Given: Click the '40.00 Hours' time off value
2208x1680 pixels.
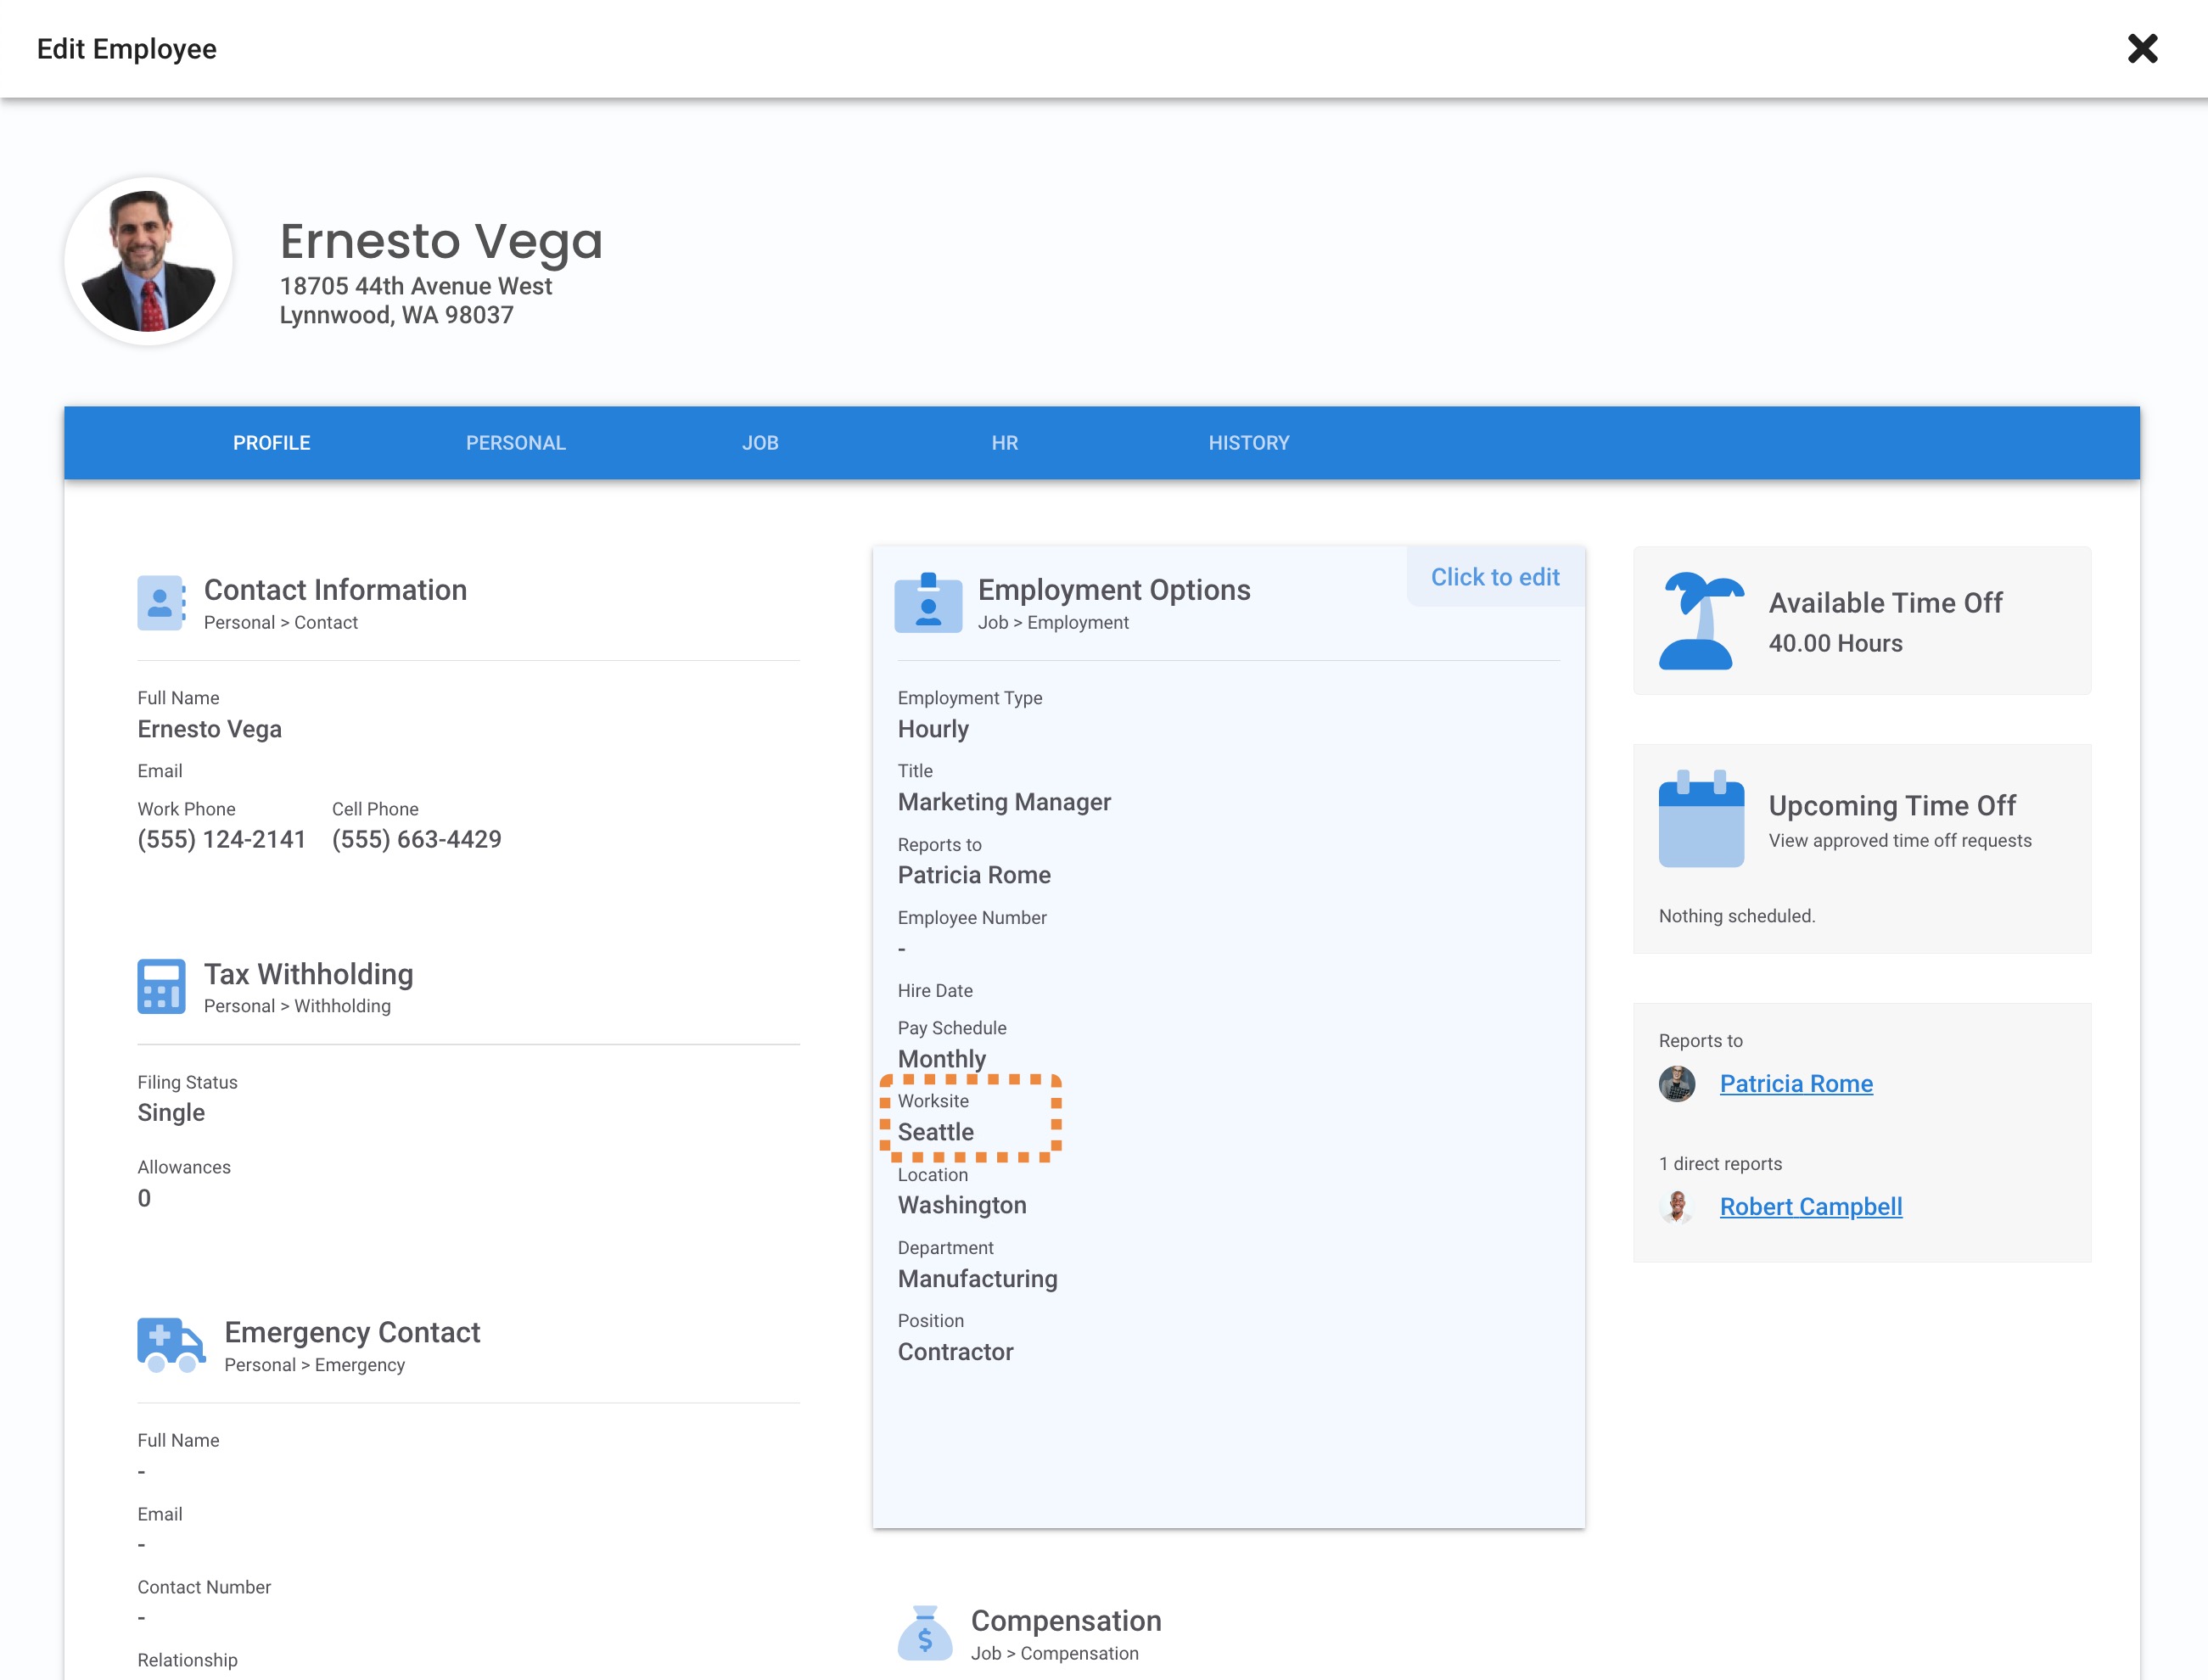Looking at the screenshot, I should 1835,644.
